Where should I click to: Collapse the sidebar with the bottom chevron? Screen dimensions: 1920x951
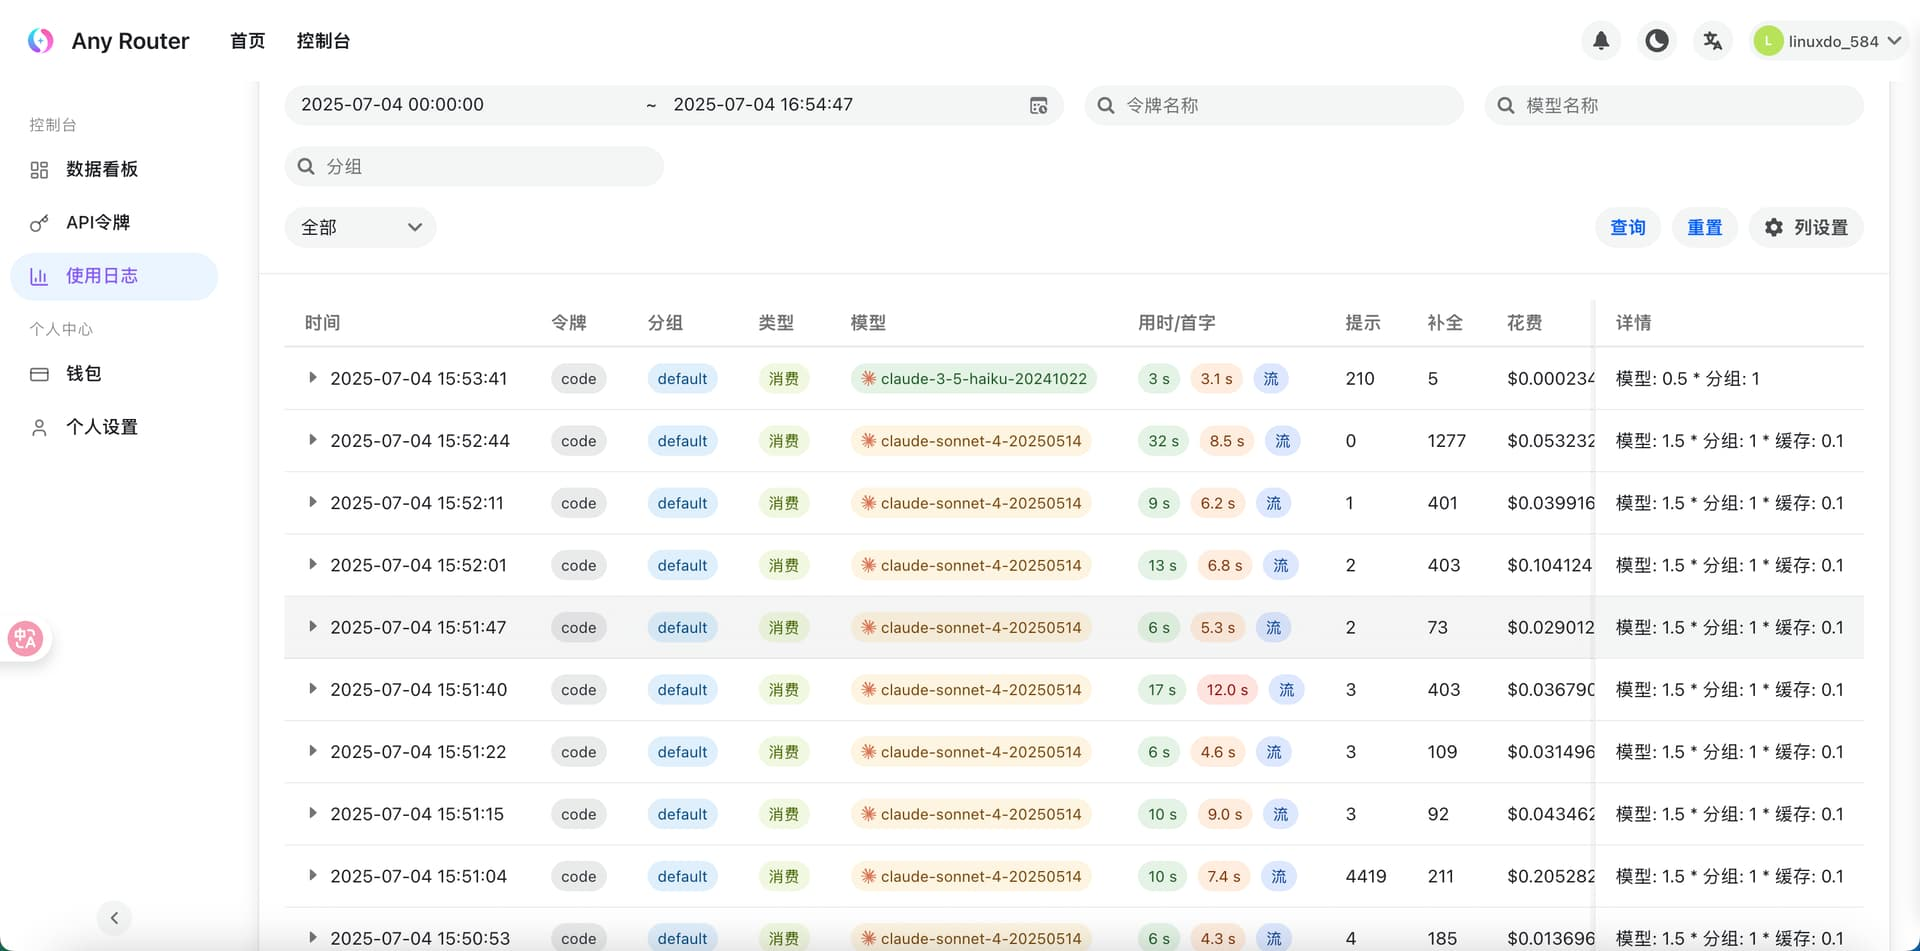click(x=113, y=917)
